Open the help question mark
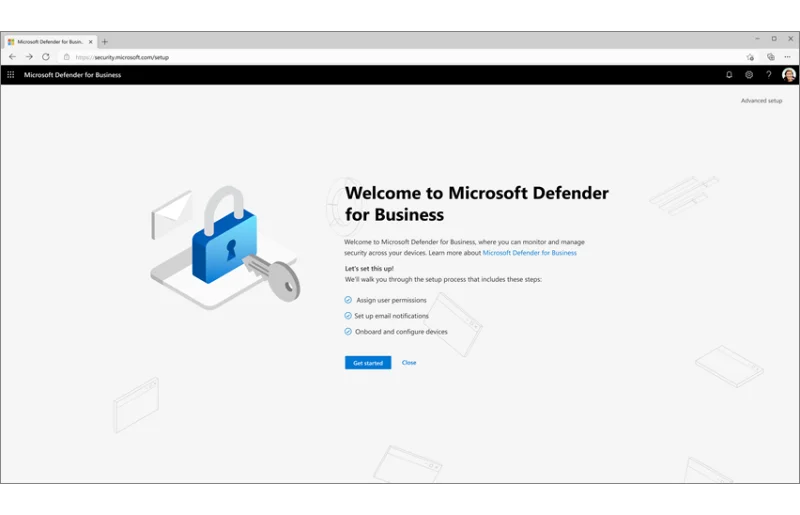 pos(768,75)
